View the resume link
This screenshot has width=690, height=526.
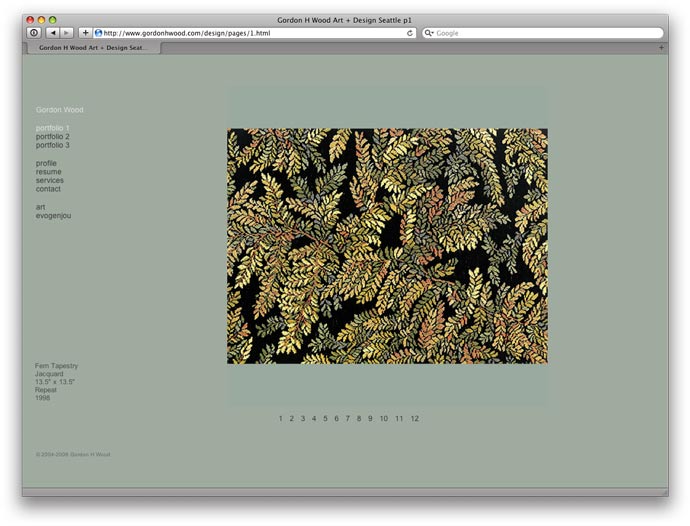(x=48, y=172)
